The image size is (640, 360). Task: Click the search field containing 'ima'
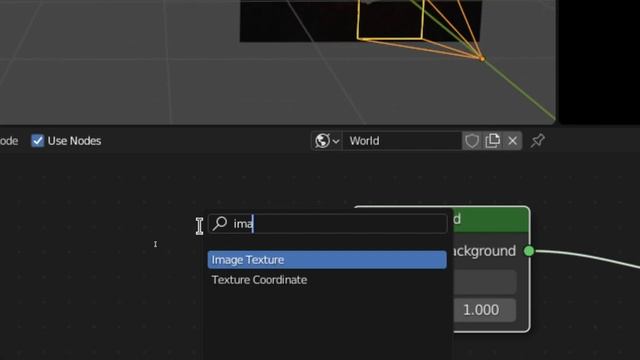(x=327, y=223)
